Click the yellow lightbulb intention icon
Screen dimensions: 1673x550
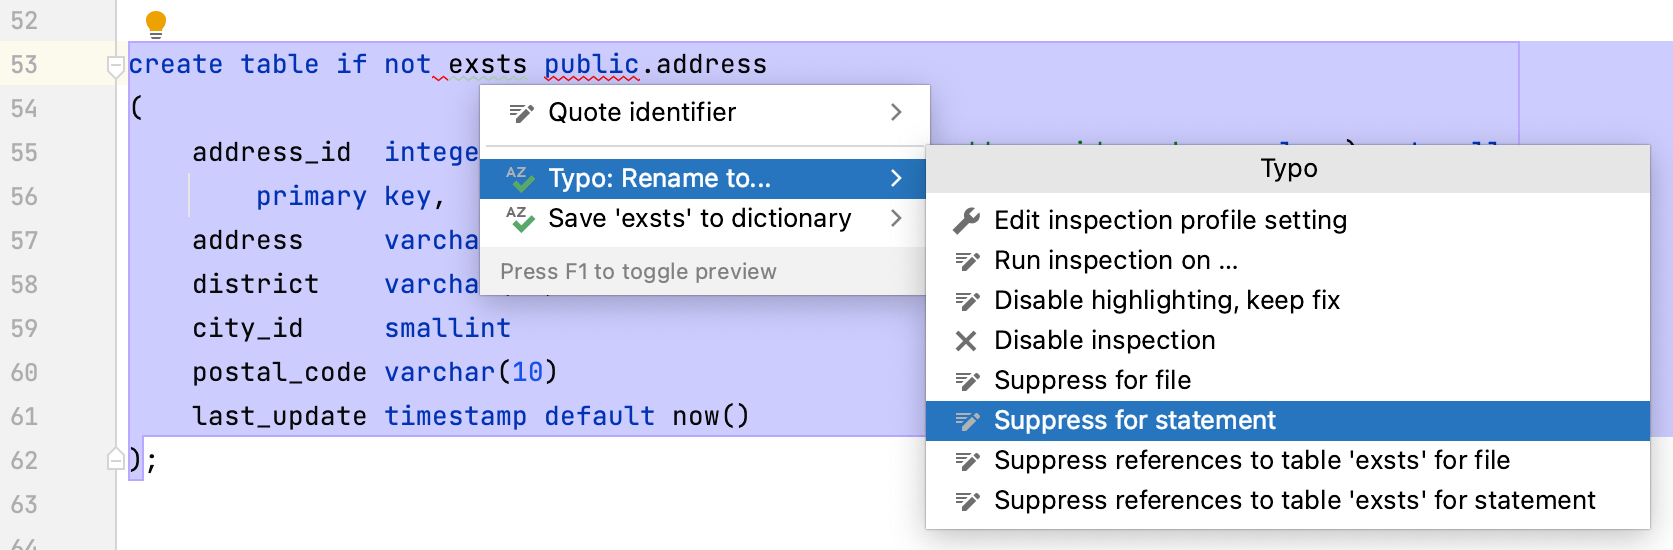pos(156,24)
